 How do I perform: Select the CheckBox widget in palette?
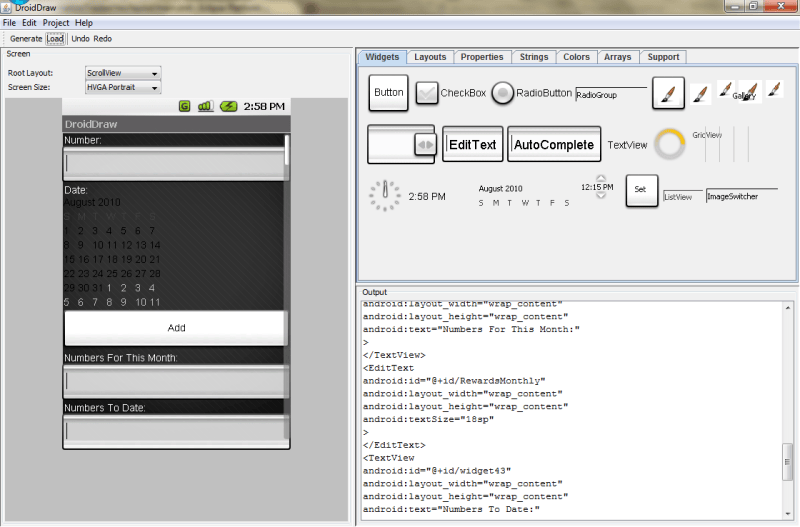click(451, 93)
